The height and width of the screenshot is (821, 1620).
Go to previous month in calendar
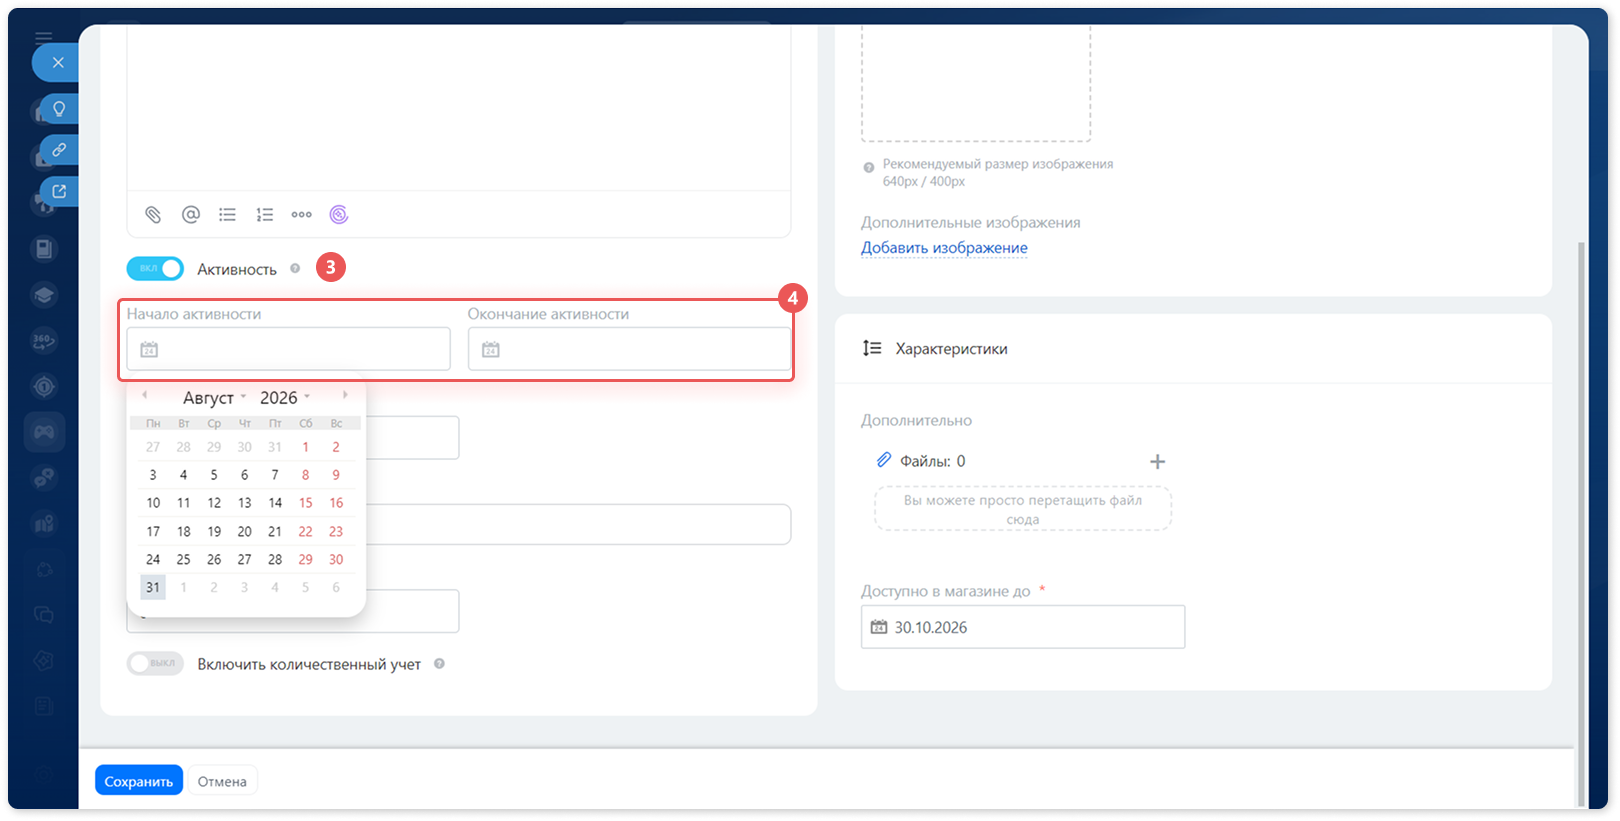click(144, 395)
